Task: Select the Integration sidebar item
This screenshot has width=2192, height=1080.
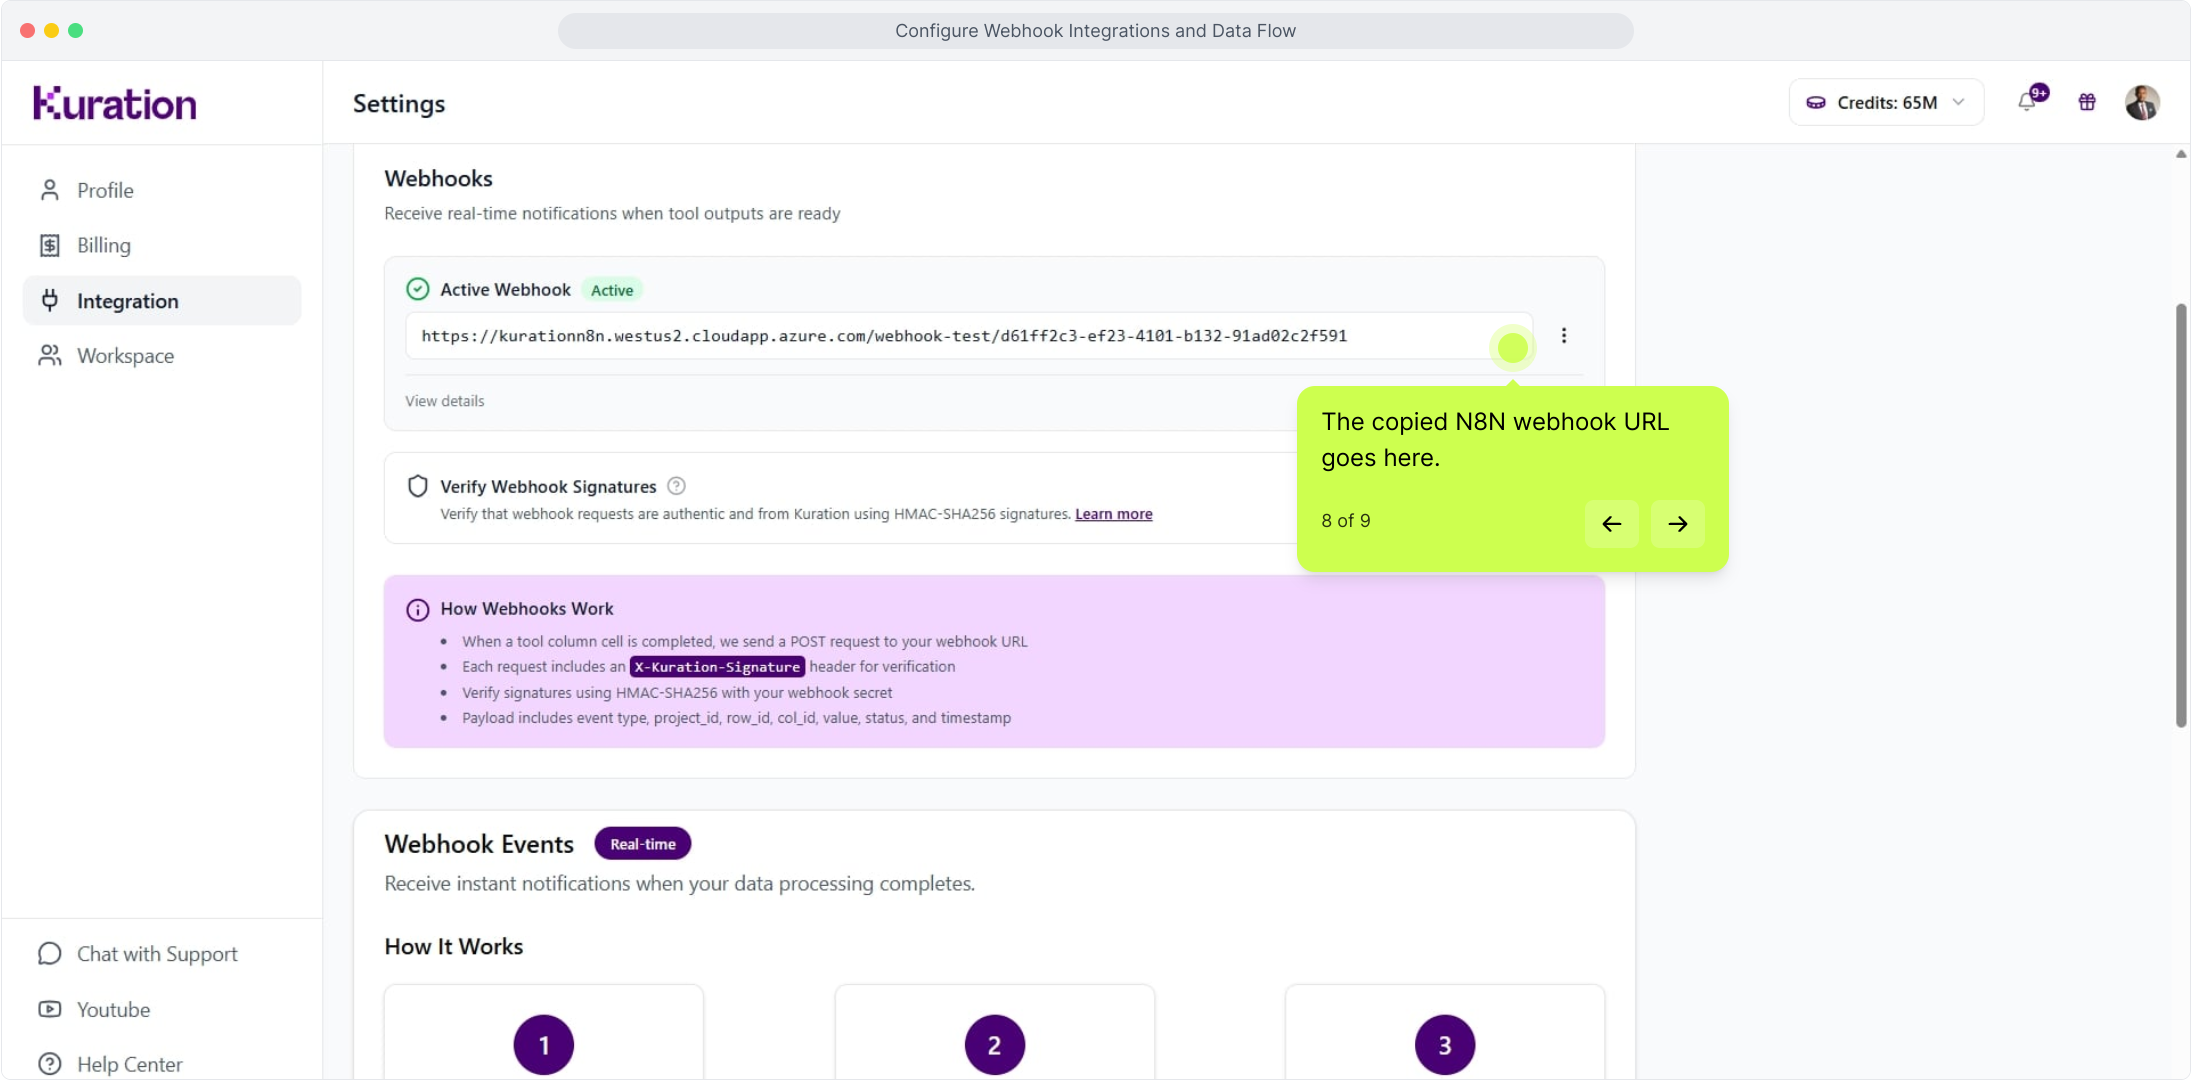Action: [161, 300]
